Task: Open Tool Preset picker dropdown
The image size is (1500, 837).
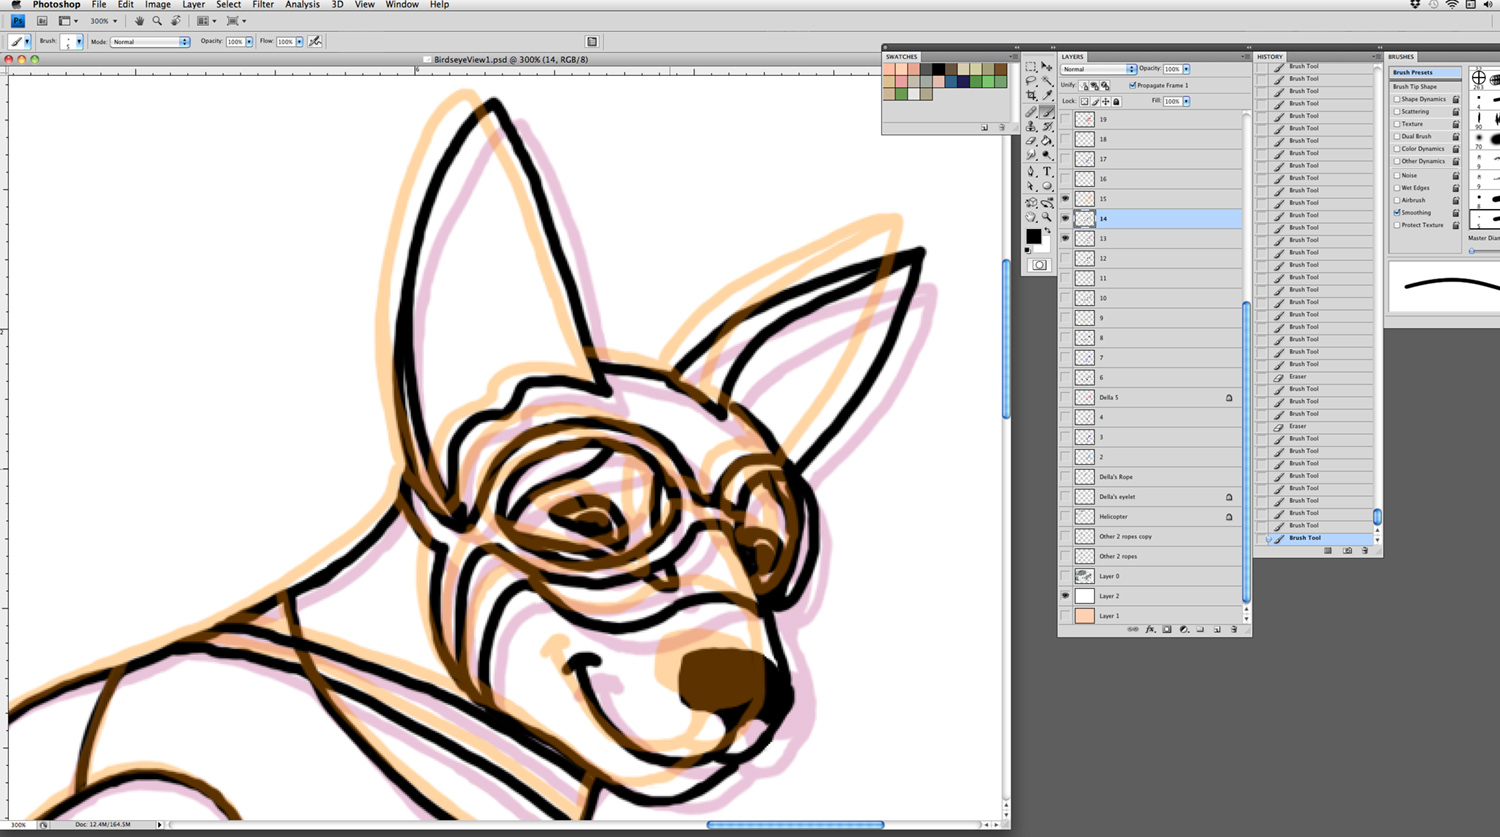Action: click(27, 42)
